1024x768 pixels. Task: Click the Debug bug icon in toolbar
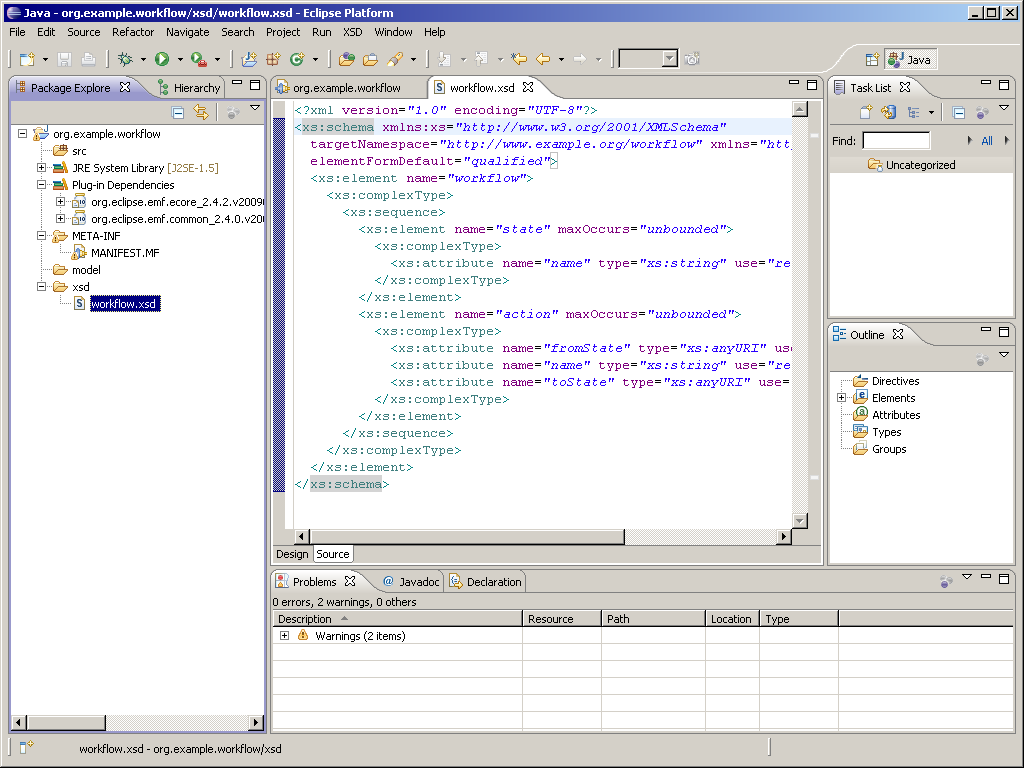coord(125,60)
